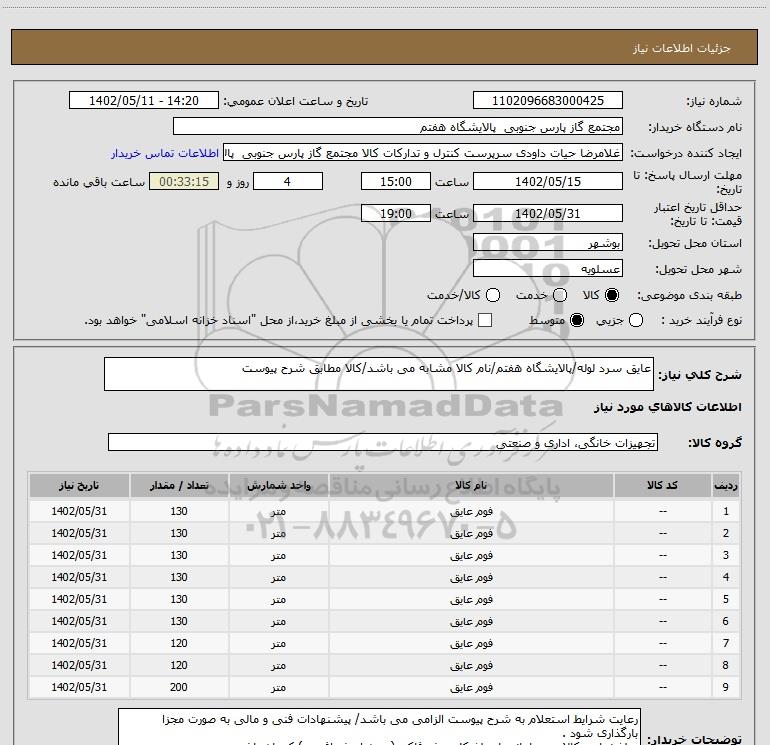
Task: Click the price validity hour 19:00
Action: coord(396,213)
